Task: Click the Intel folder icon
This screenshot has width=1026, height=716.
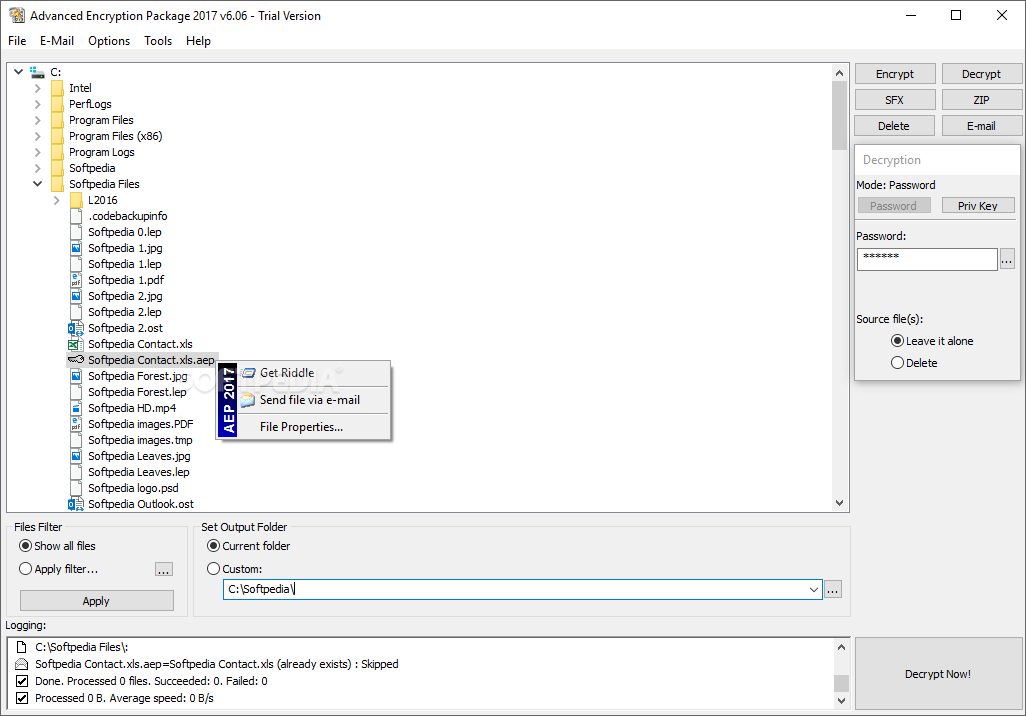Action: [57, 88]
